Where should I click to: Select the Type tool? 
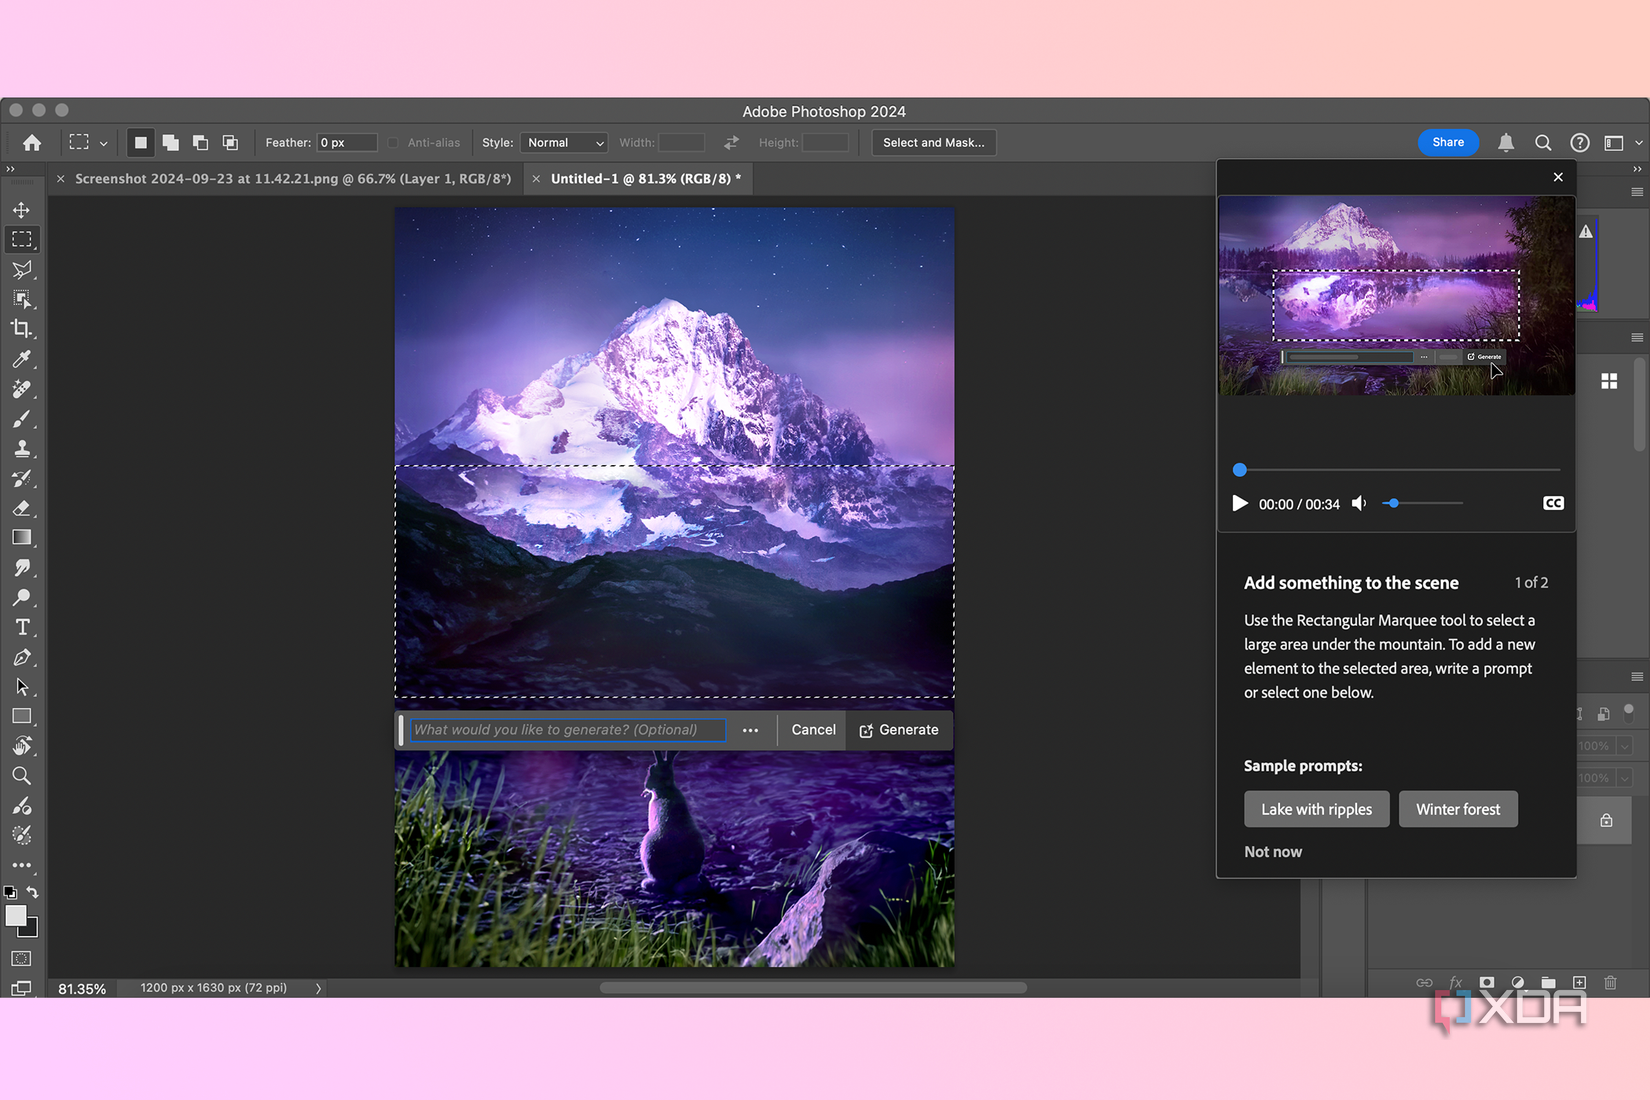click(22, 627)
